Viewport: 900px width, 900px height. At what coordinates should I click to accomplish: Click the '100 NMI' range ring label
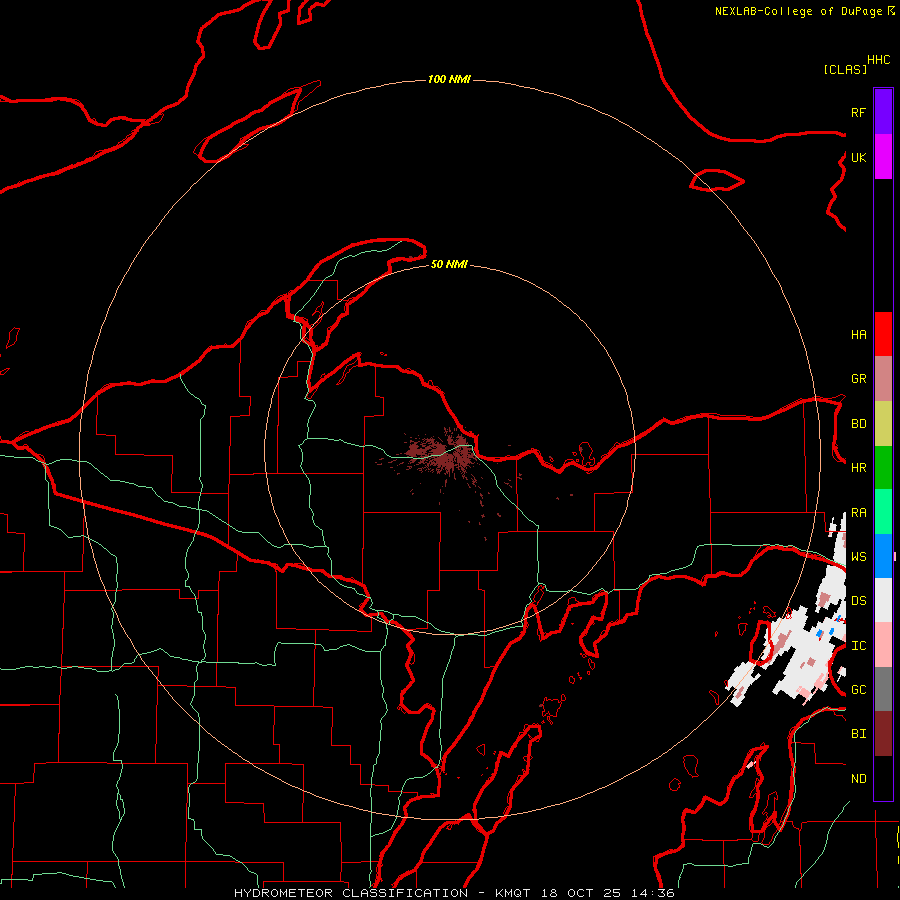click(449, 79)
